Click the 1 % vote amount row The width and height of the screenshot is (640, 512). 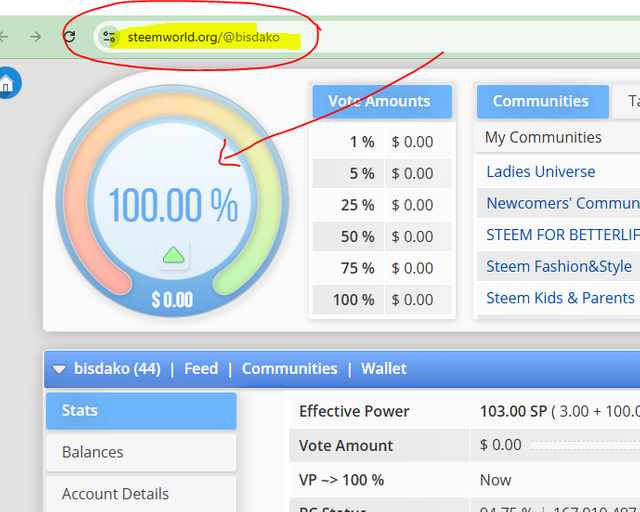tap(382, 142)
